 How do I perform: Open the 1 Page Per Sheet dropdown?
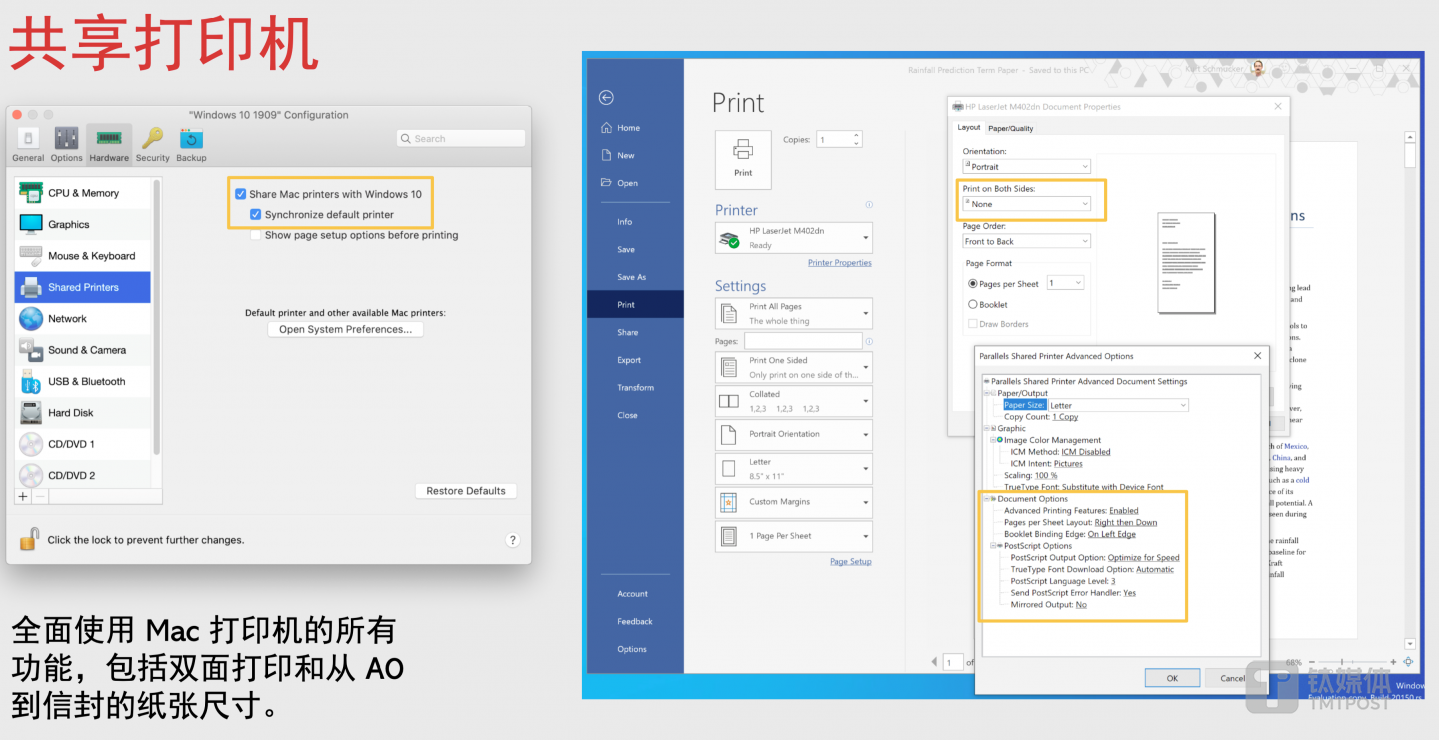point(794,536)
